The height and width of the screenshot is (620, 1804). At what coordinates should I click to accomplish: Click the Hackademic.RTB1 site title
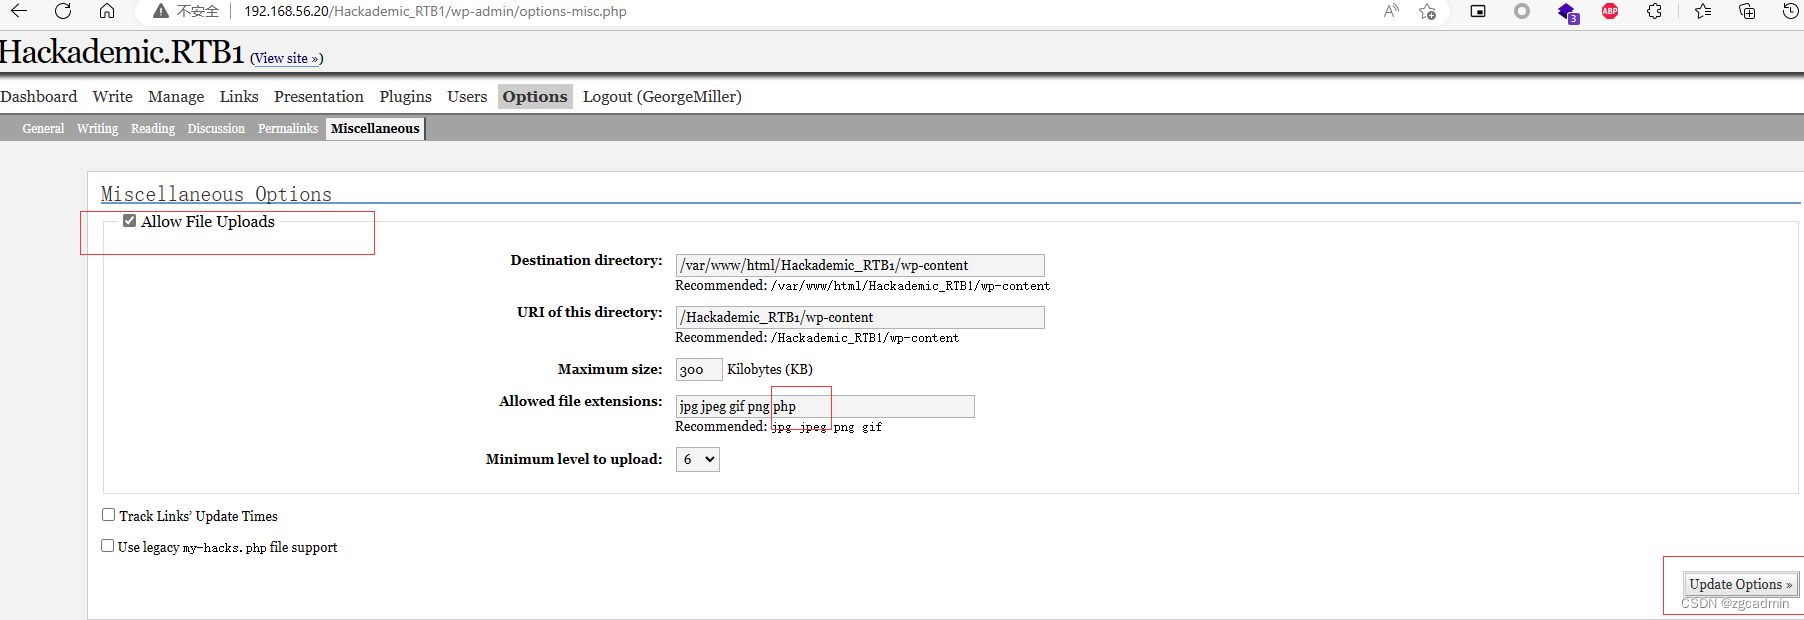coord(122,52)
